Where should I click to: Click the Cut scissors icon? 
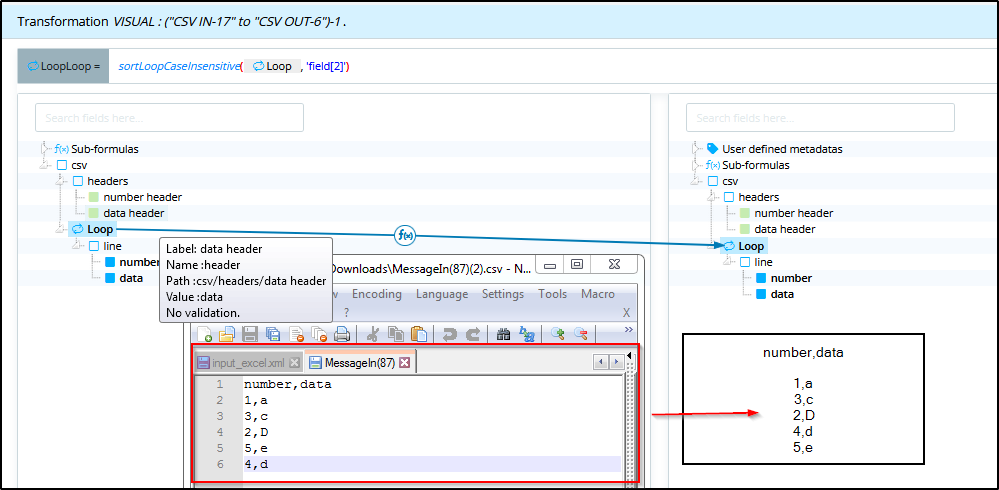coord(373,334)
